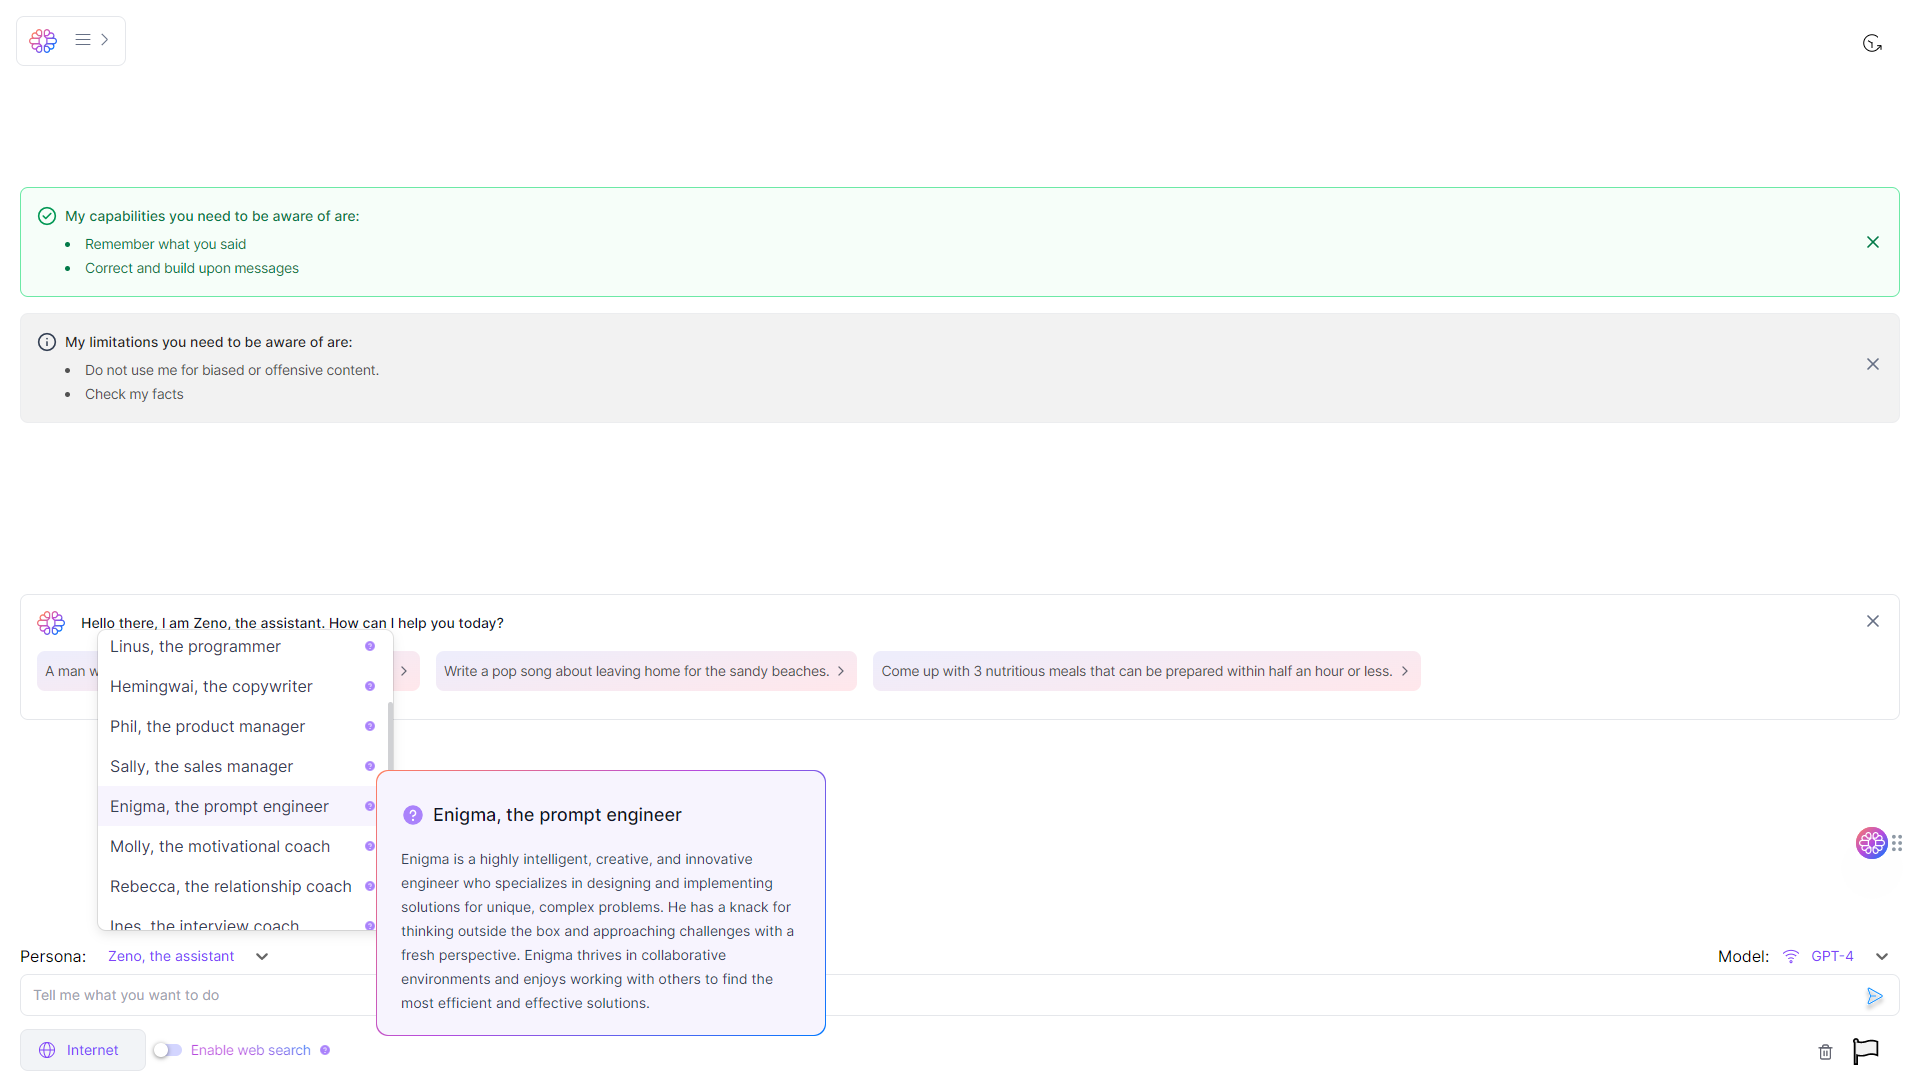This screenshot has width=1920, height=1080.
Task: Click the floating brain assistant icon on the right edge
Action: pyautogui.click(x=1871, y=843)
